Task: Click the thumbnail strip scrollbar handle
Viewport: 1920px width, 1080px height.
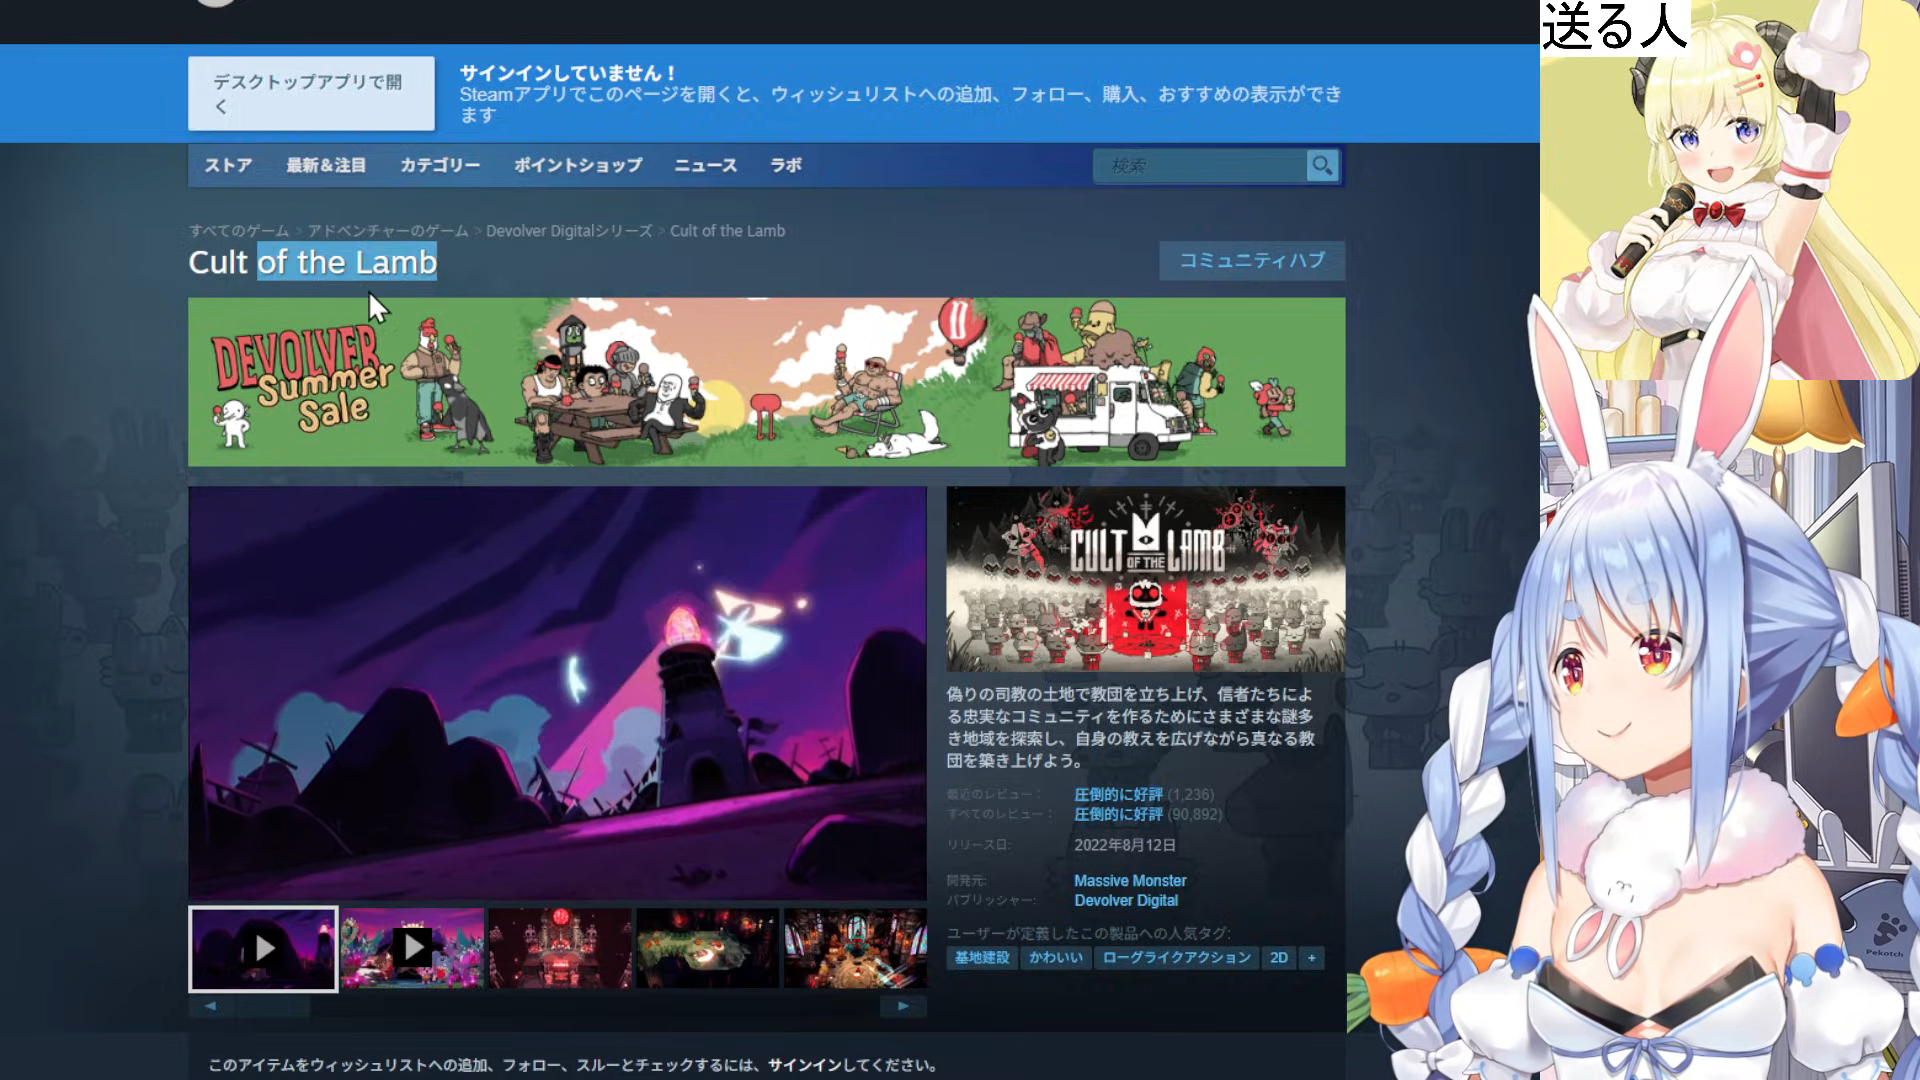Action: (x=272, y=1006)
